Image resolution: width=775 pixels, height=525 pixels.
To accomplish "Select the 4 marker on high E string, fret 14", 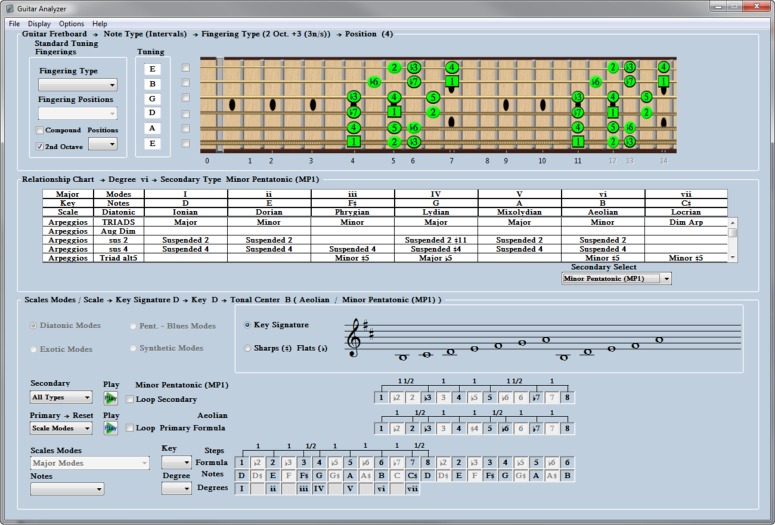I will [x=664, y=67].
